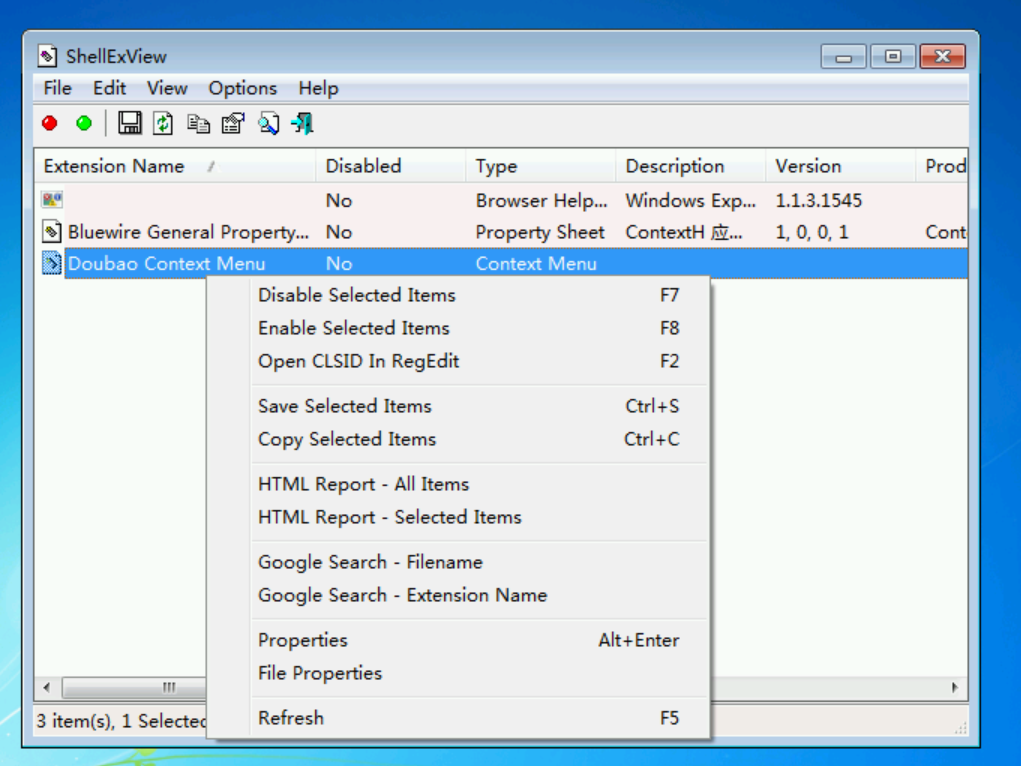Image resolution: width=1021 pixels, height=766 pixels.
Task: Maximize the ShellExView window
Action: (893, 57)
